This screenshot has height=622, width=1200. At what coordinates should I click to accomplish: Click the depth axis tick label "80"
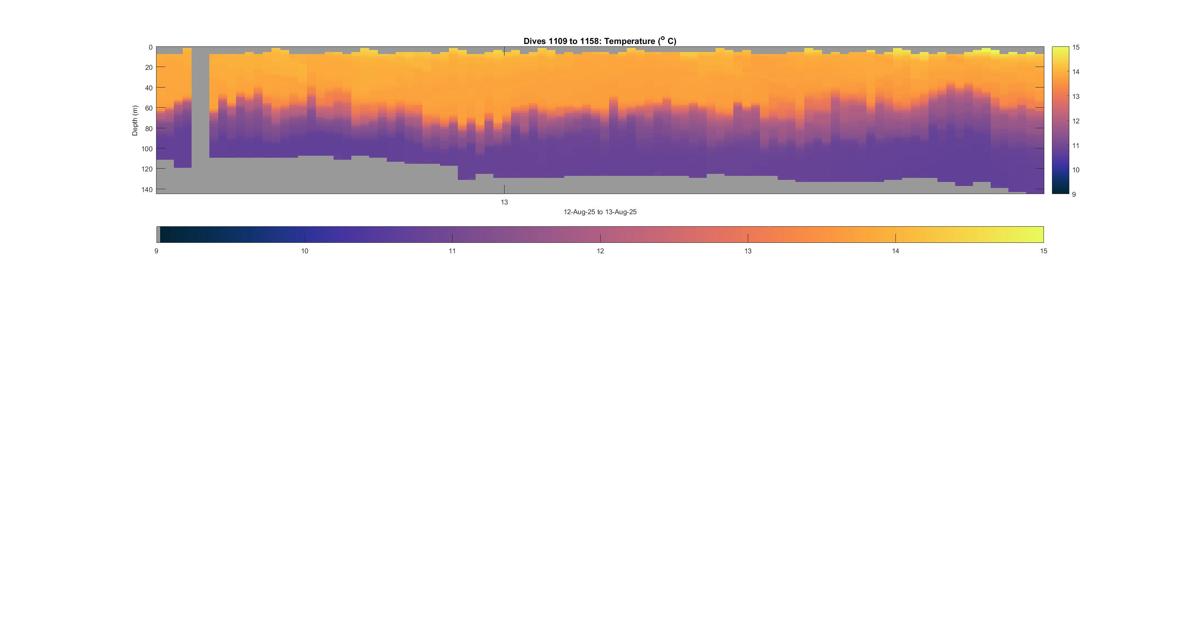(x=148, y=128)
